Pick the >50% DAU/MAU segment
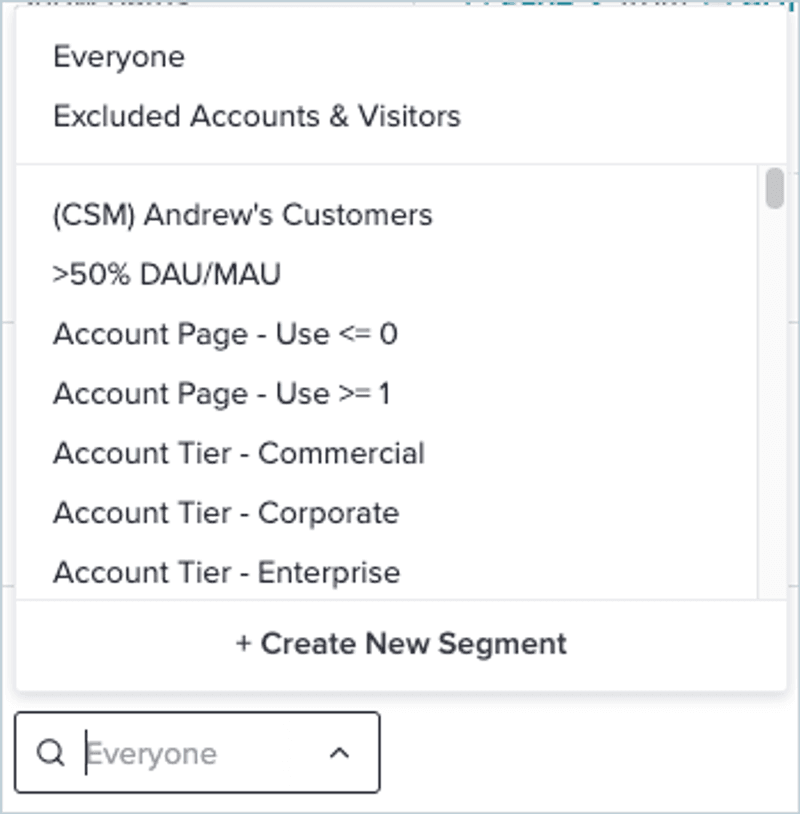This screenshot has height=814, width=800. [166, 274]
